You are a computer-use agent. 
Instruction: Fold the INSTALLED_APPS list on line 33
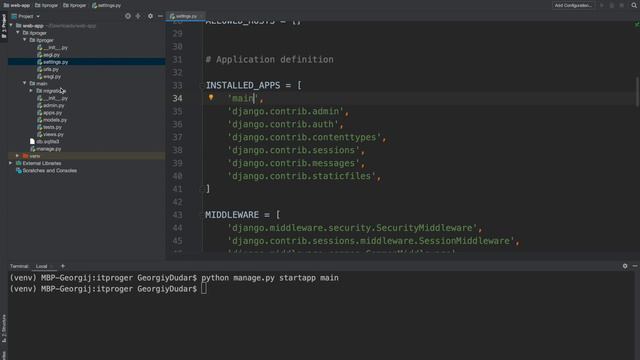[202, 85]
